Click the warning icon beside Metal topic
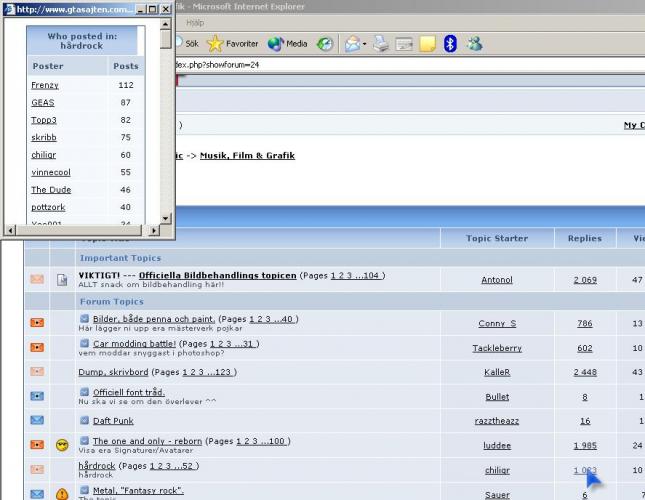645x500 pixels. (x=62, y=494)
